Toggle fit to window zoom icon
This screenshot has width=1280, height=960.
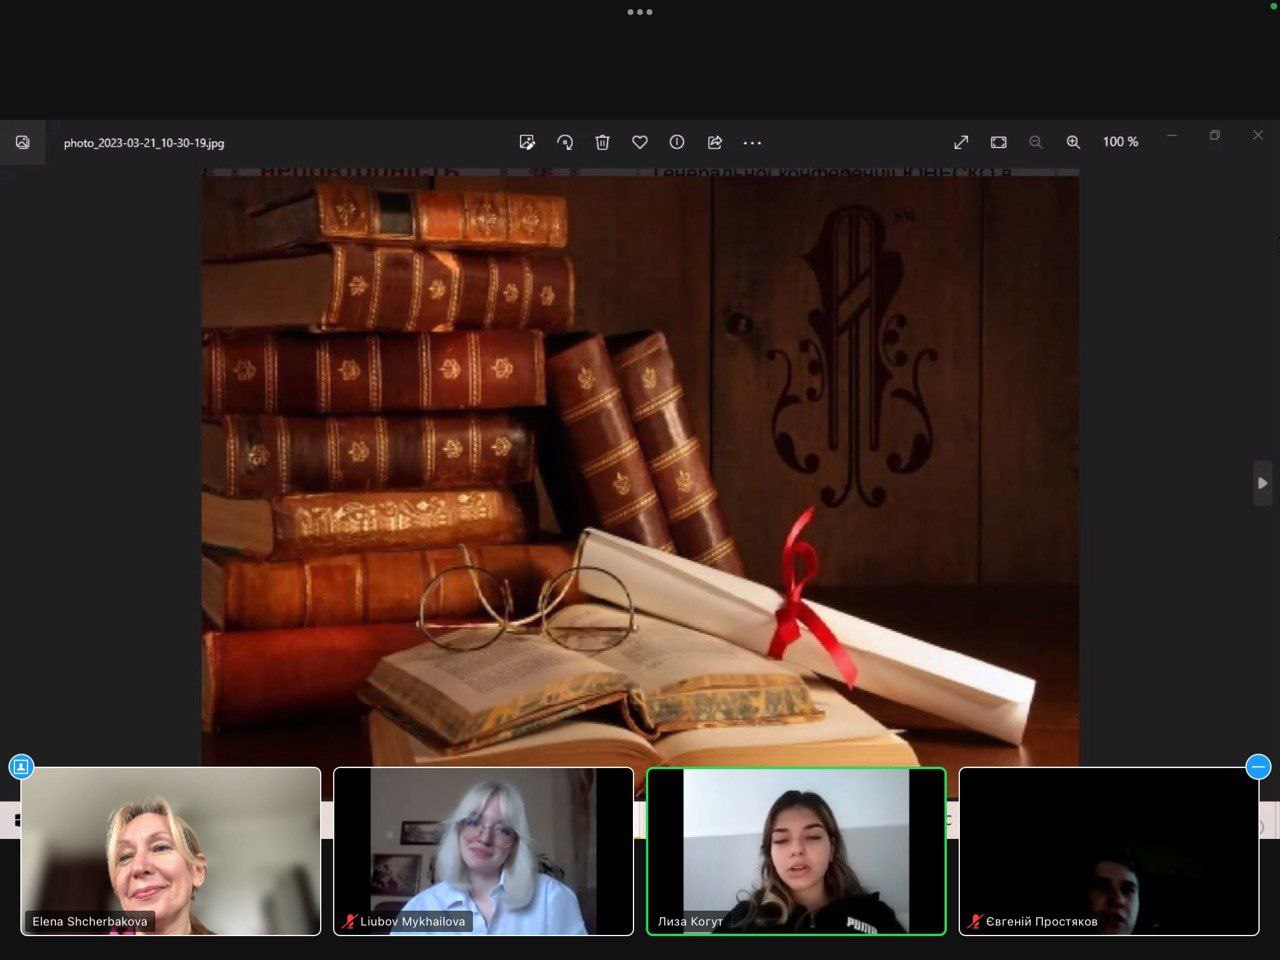pyautogui.click(x=998, y=143)
